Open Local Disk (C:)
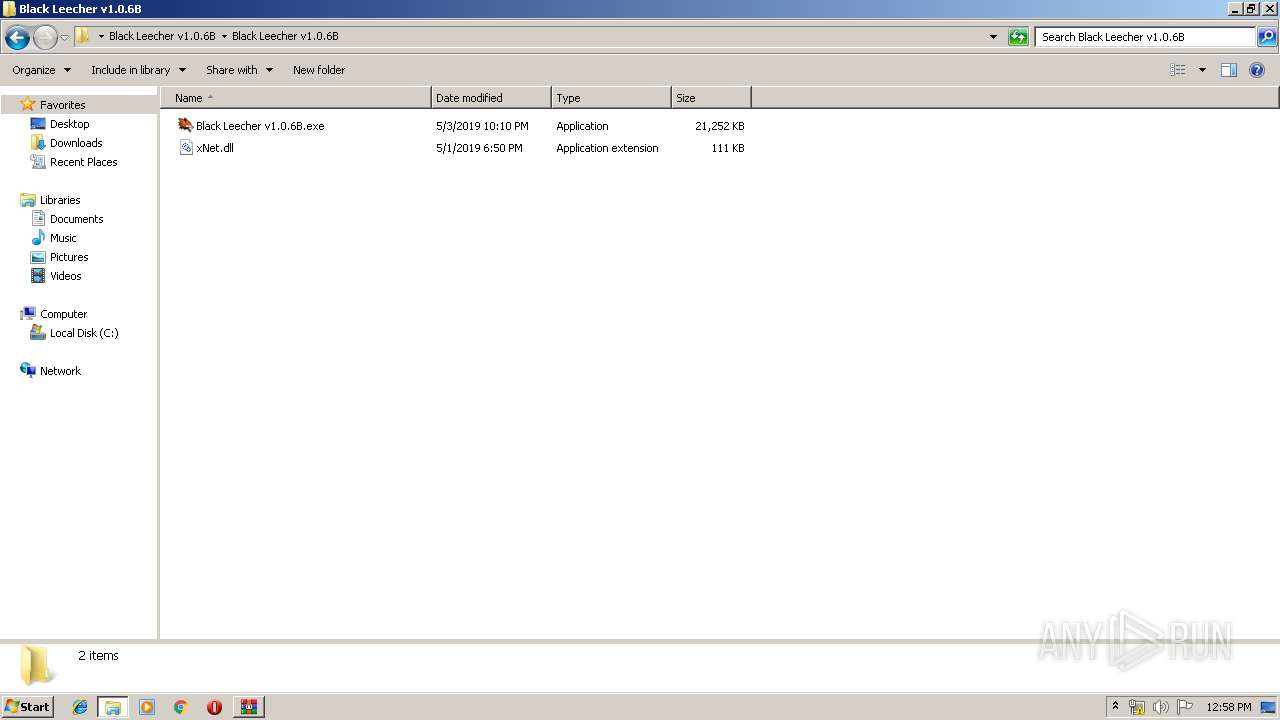The image size is (1280, 720). pos(84,333)
